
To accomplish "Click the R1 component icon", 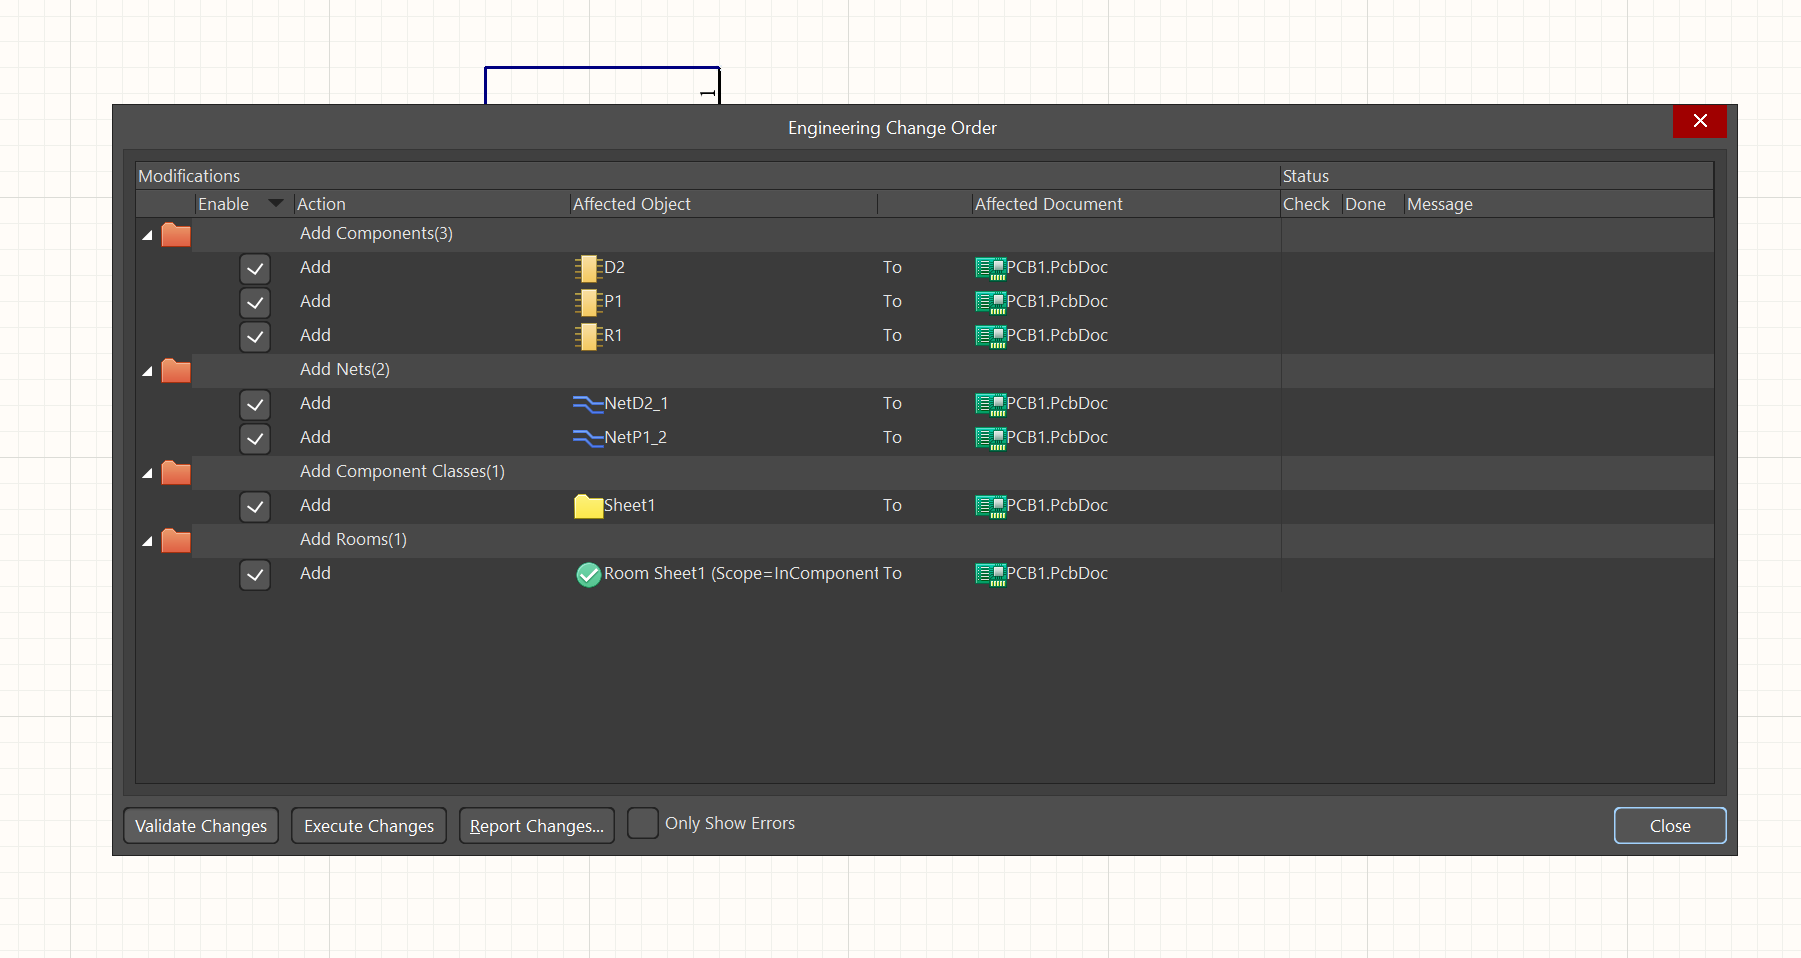I will [587, 336].
